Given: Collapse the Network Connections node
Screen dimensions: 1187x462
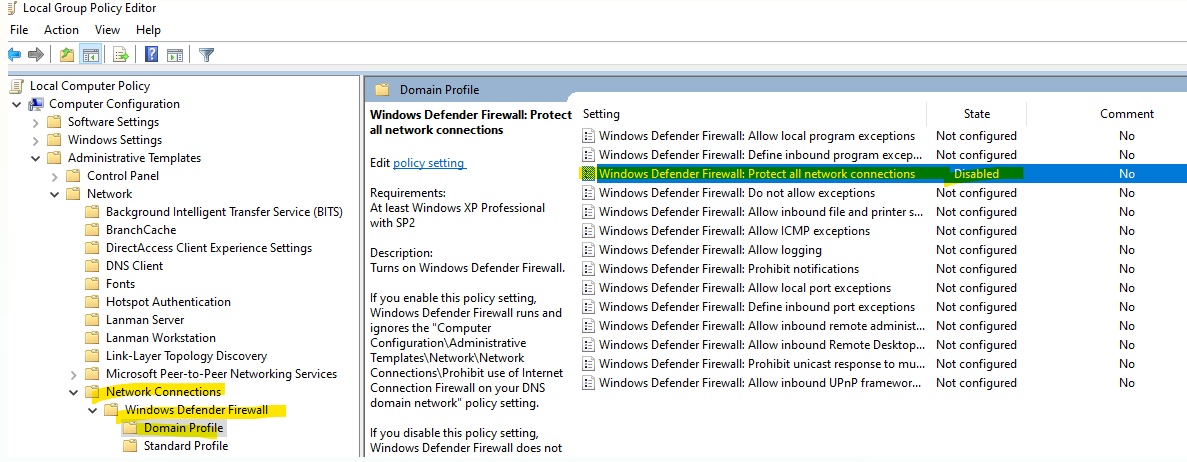Looking at the screenshot, I should click(73, 392).
